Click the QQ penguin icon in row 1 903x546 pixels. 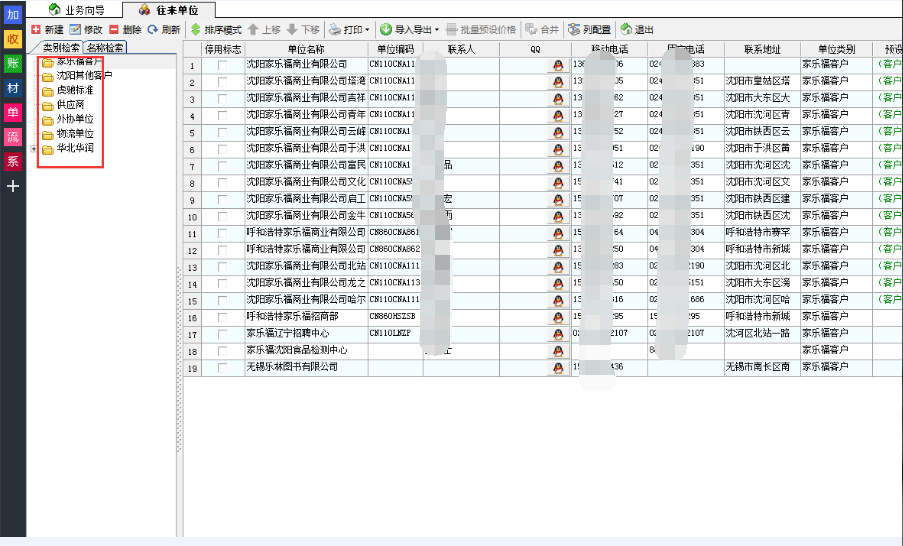(x=558, y=66)
